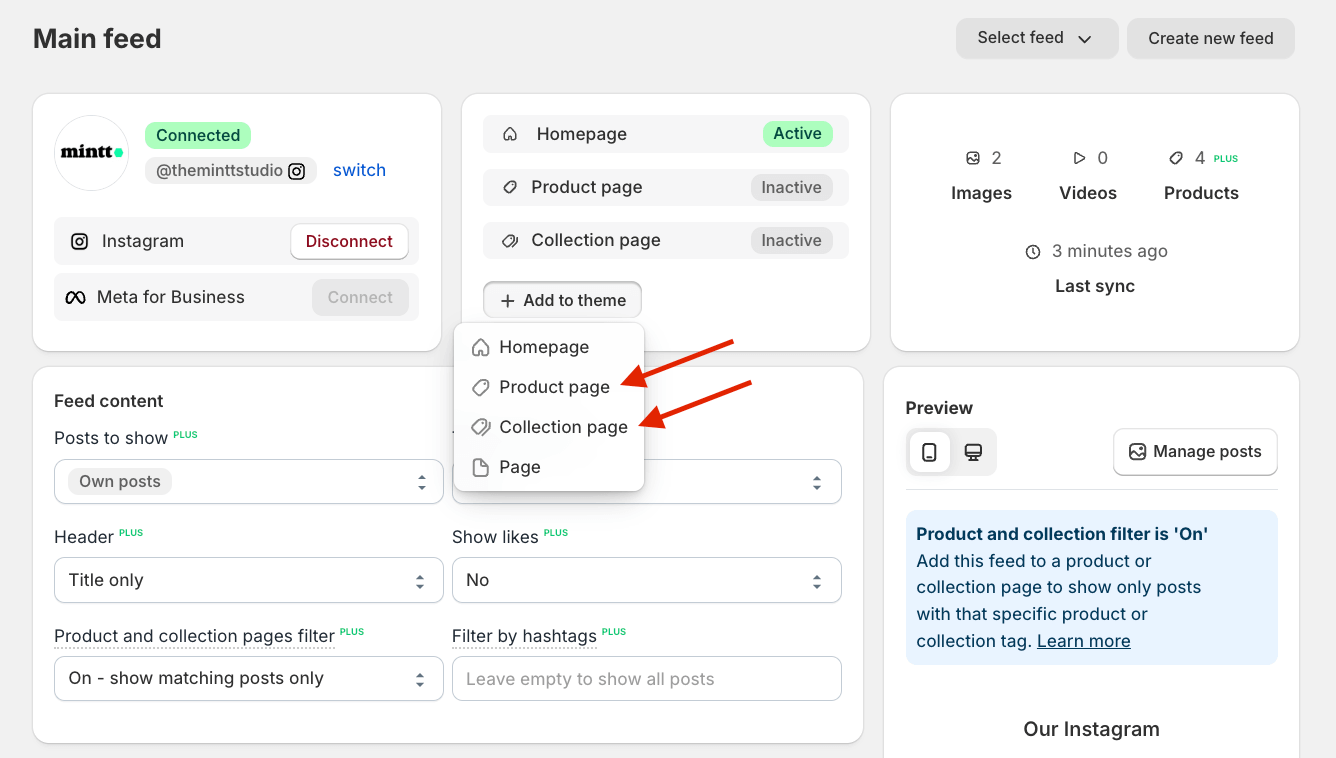This screenshot has width=1336, height=758.
Task: Open the Learn more link
Action: point(1083,640)
